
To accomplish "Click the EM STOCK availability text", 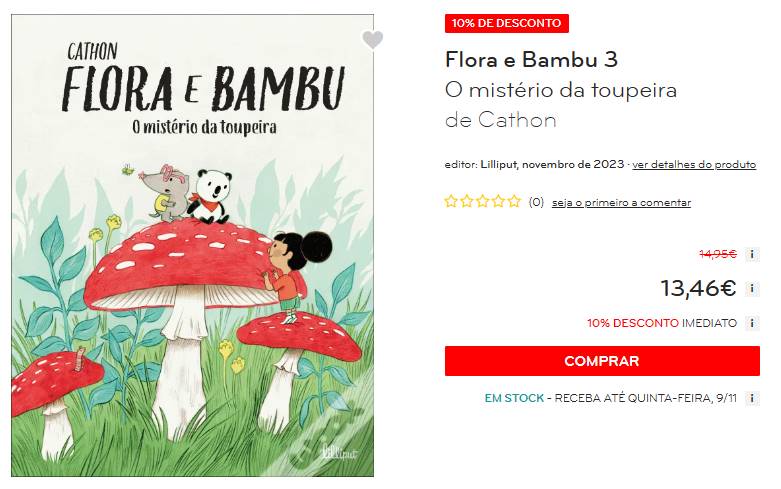I will 514,398.
